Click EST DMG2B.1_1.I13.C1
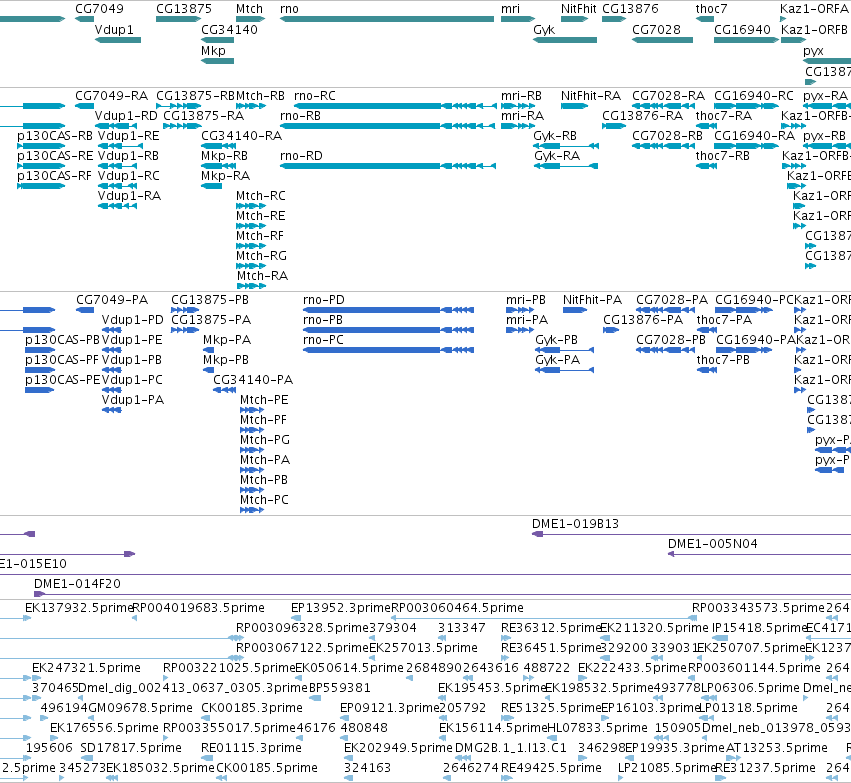The width and height of the screenshot is (851, 783). tap(511, 748)
